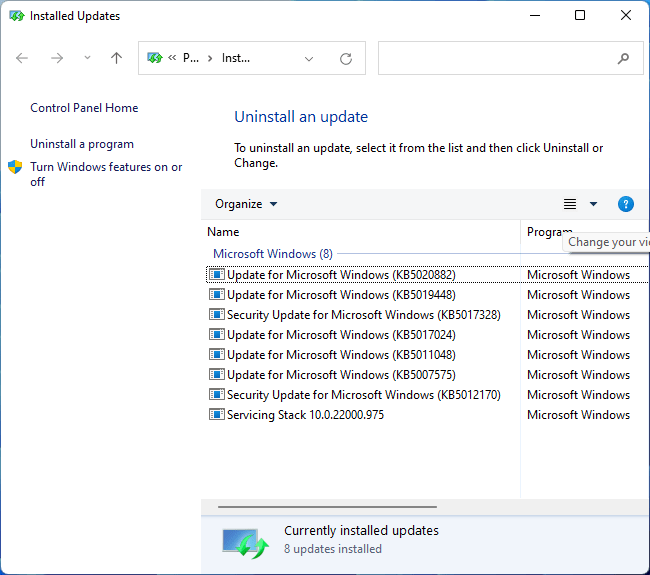Click the icon of update KB5017024

(x=217, y=334)
